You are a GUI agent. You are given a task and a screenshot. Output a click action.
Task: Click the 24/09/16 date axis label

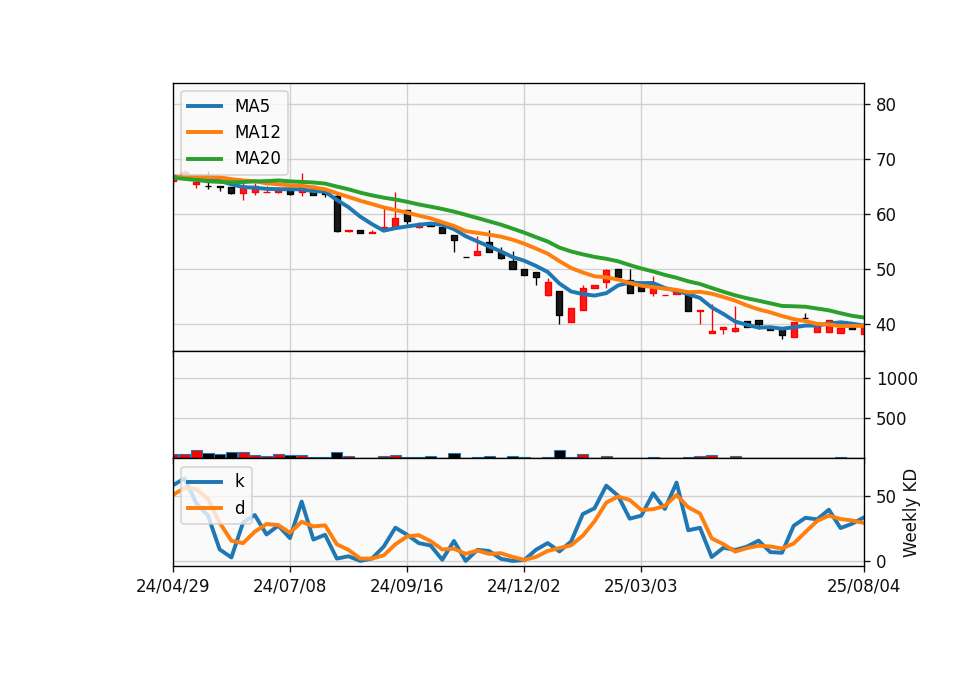pos(407,586)
